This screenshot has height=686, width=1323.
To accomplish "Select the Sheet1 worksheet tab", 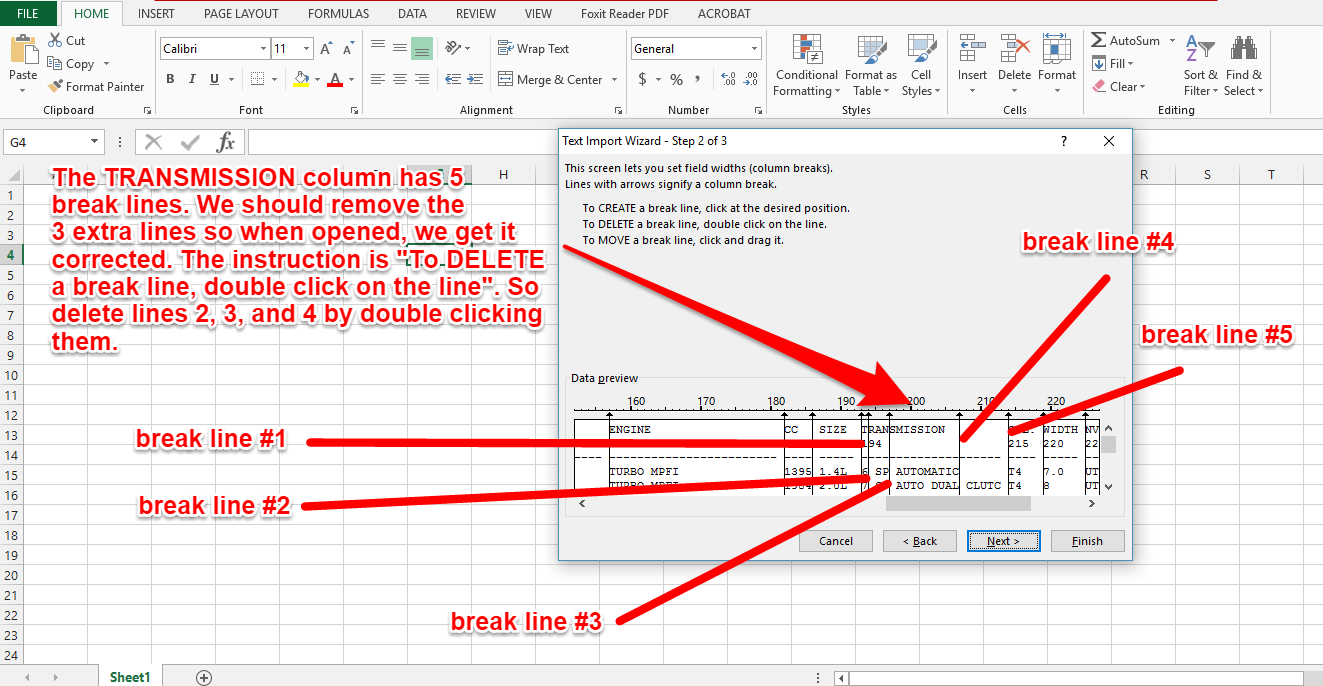I will (129, 677).
